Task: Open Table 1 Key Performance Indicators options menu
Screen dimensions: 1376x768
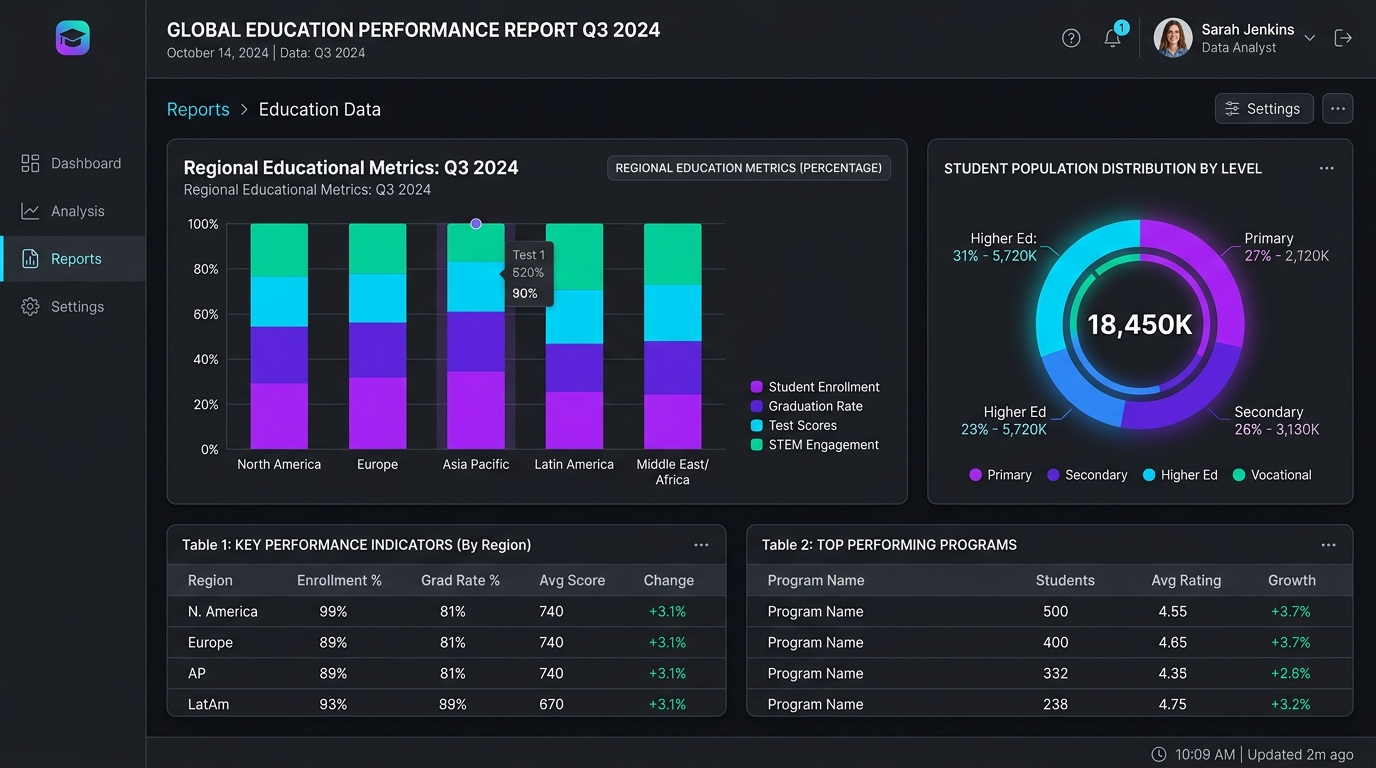Action: (701, 545)
